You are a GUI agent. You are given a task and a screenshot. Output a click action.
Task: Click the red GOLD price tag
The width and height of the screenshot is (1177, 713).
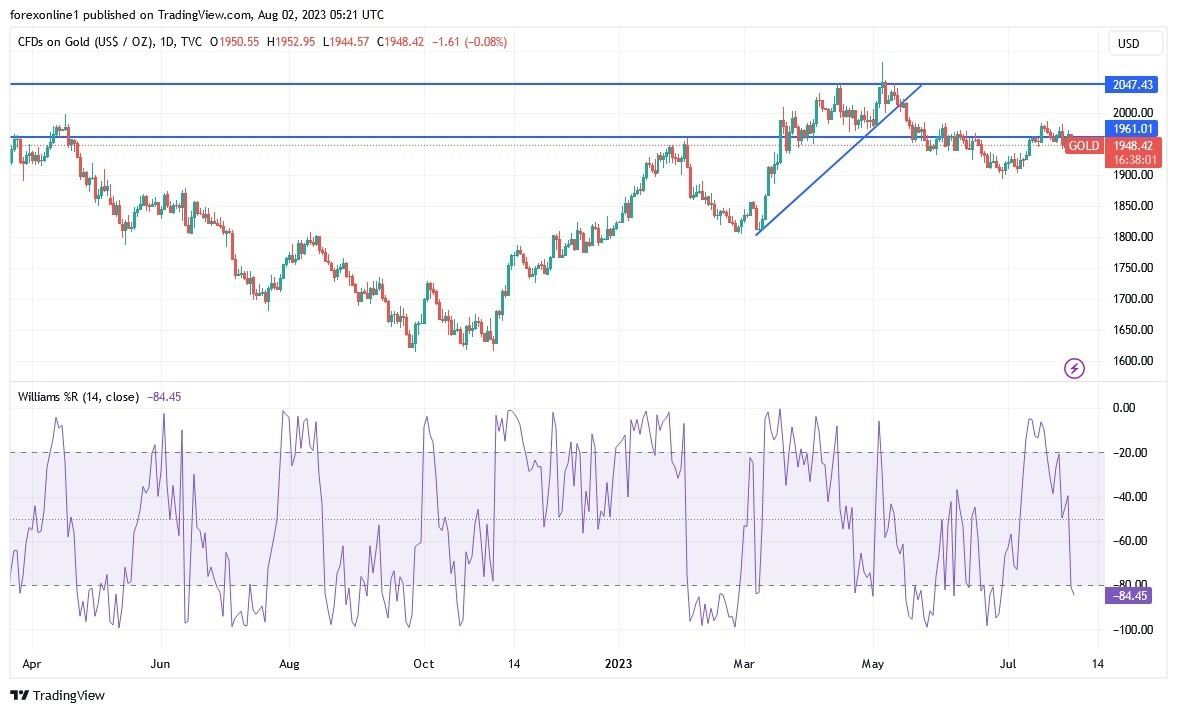pyautogui.click(x=1084, y=146)
